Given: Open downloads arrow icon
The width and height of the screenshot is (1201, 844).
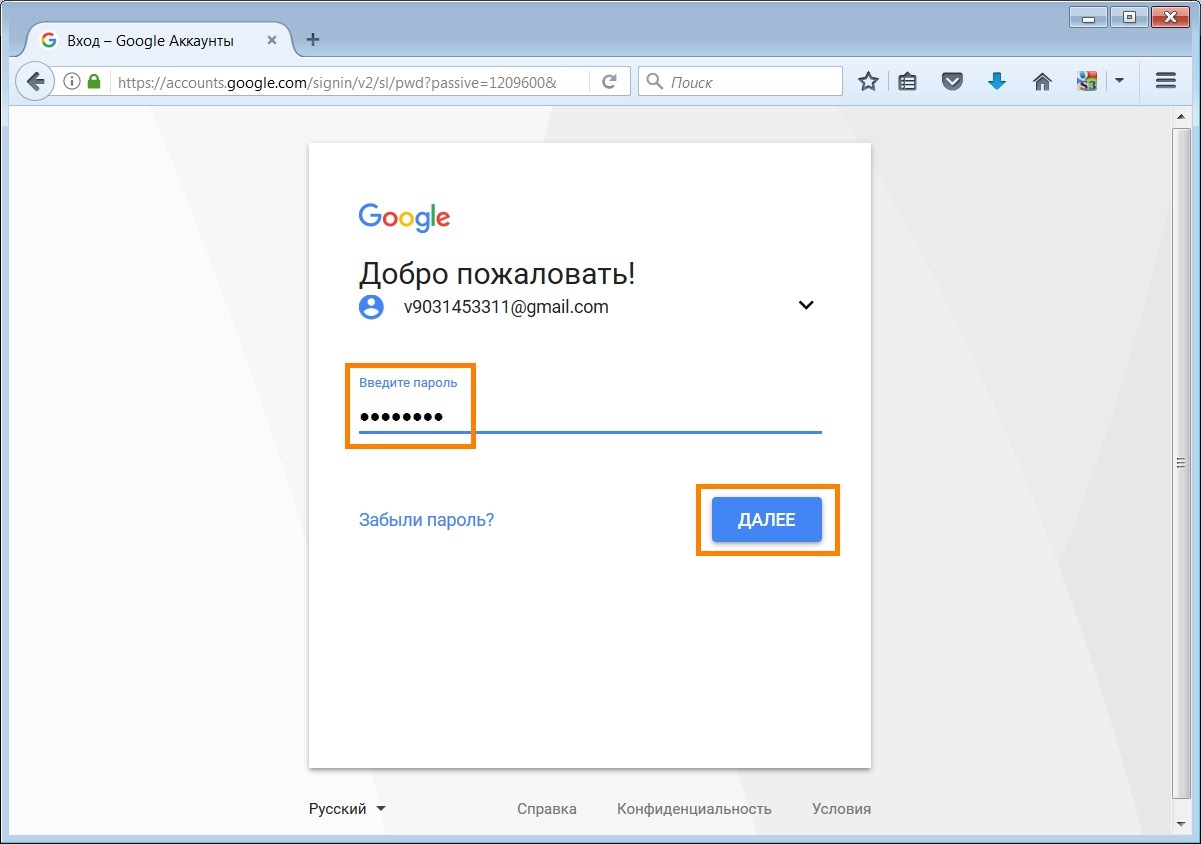Looking at the screenshot, I should coord(996,82).
